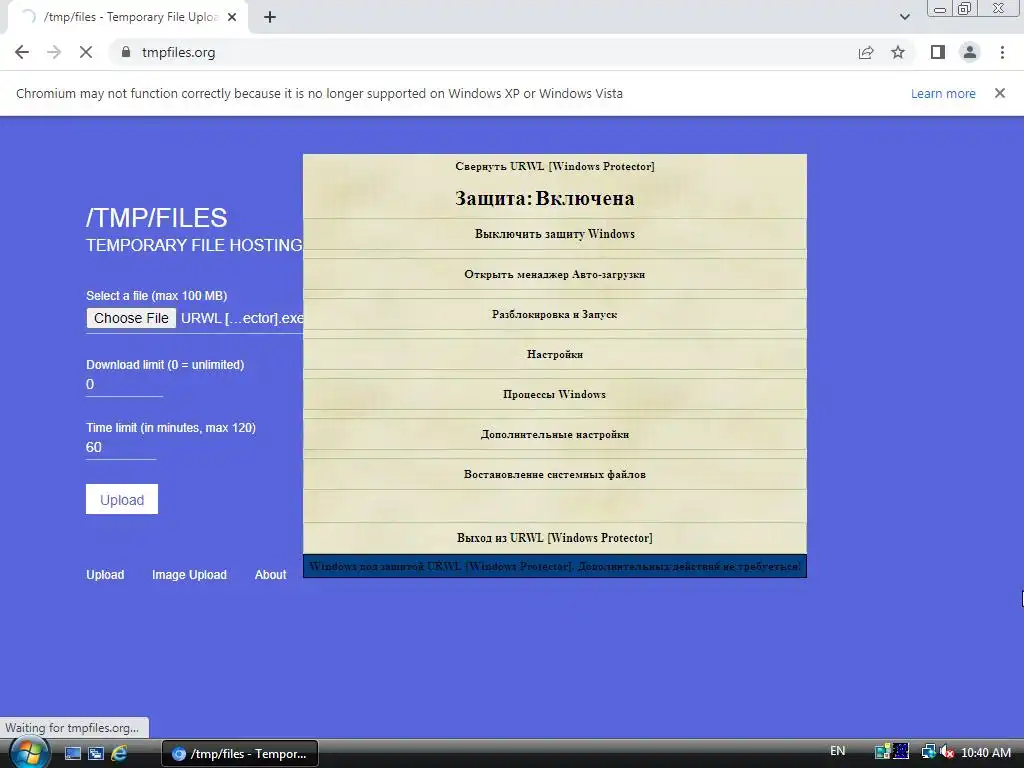Click Show desktop quick launch icon

(x=72, y=754)
